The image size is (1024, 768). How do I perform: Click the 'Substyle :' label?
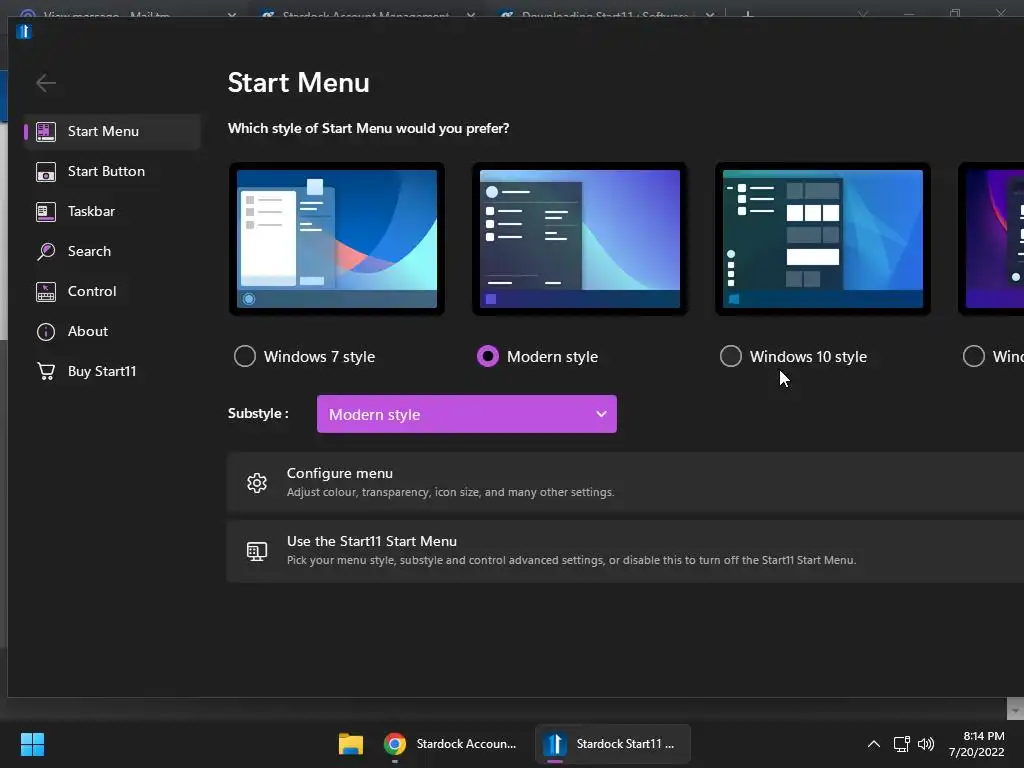point(258,414)
